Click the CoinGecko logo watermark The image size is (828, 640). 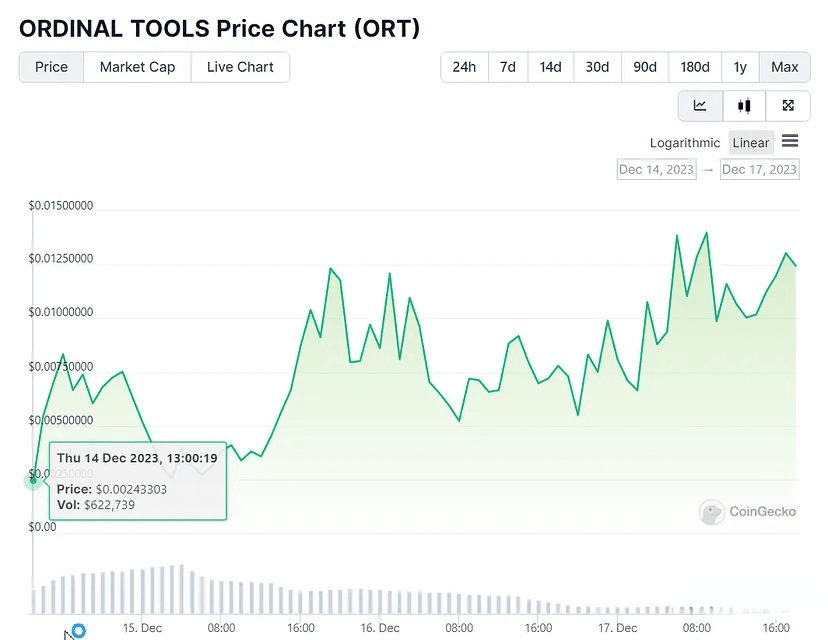click(748, 511)
